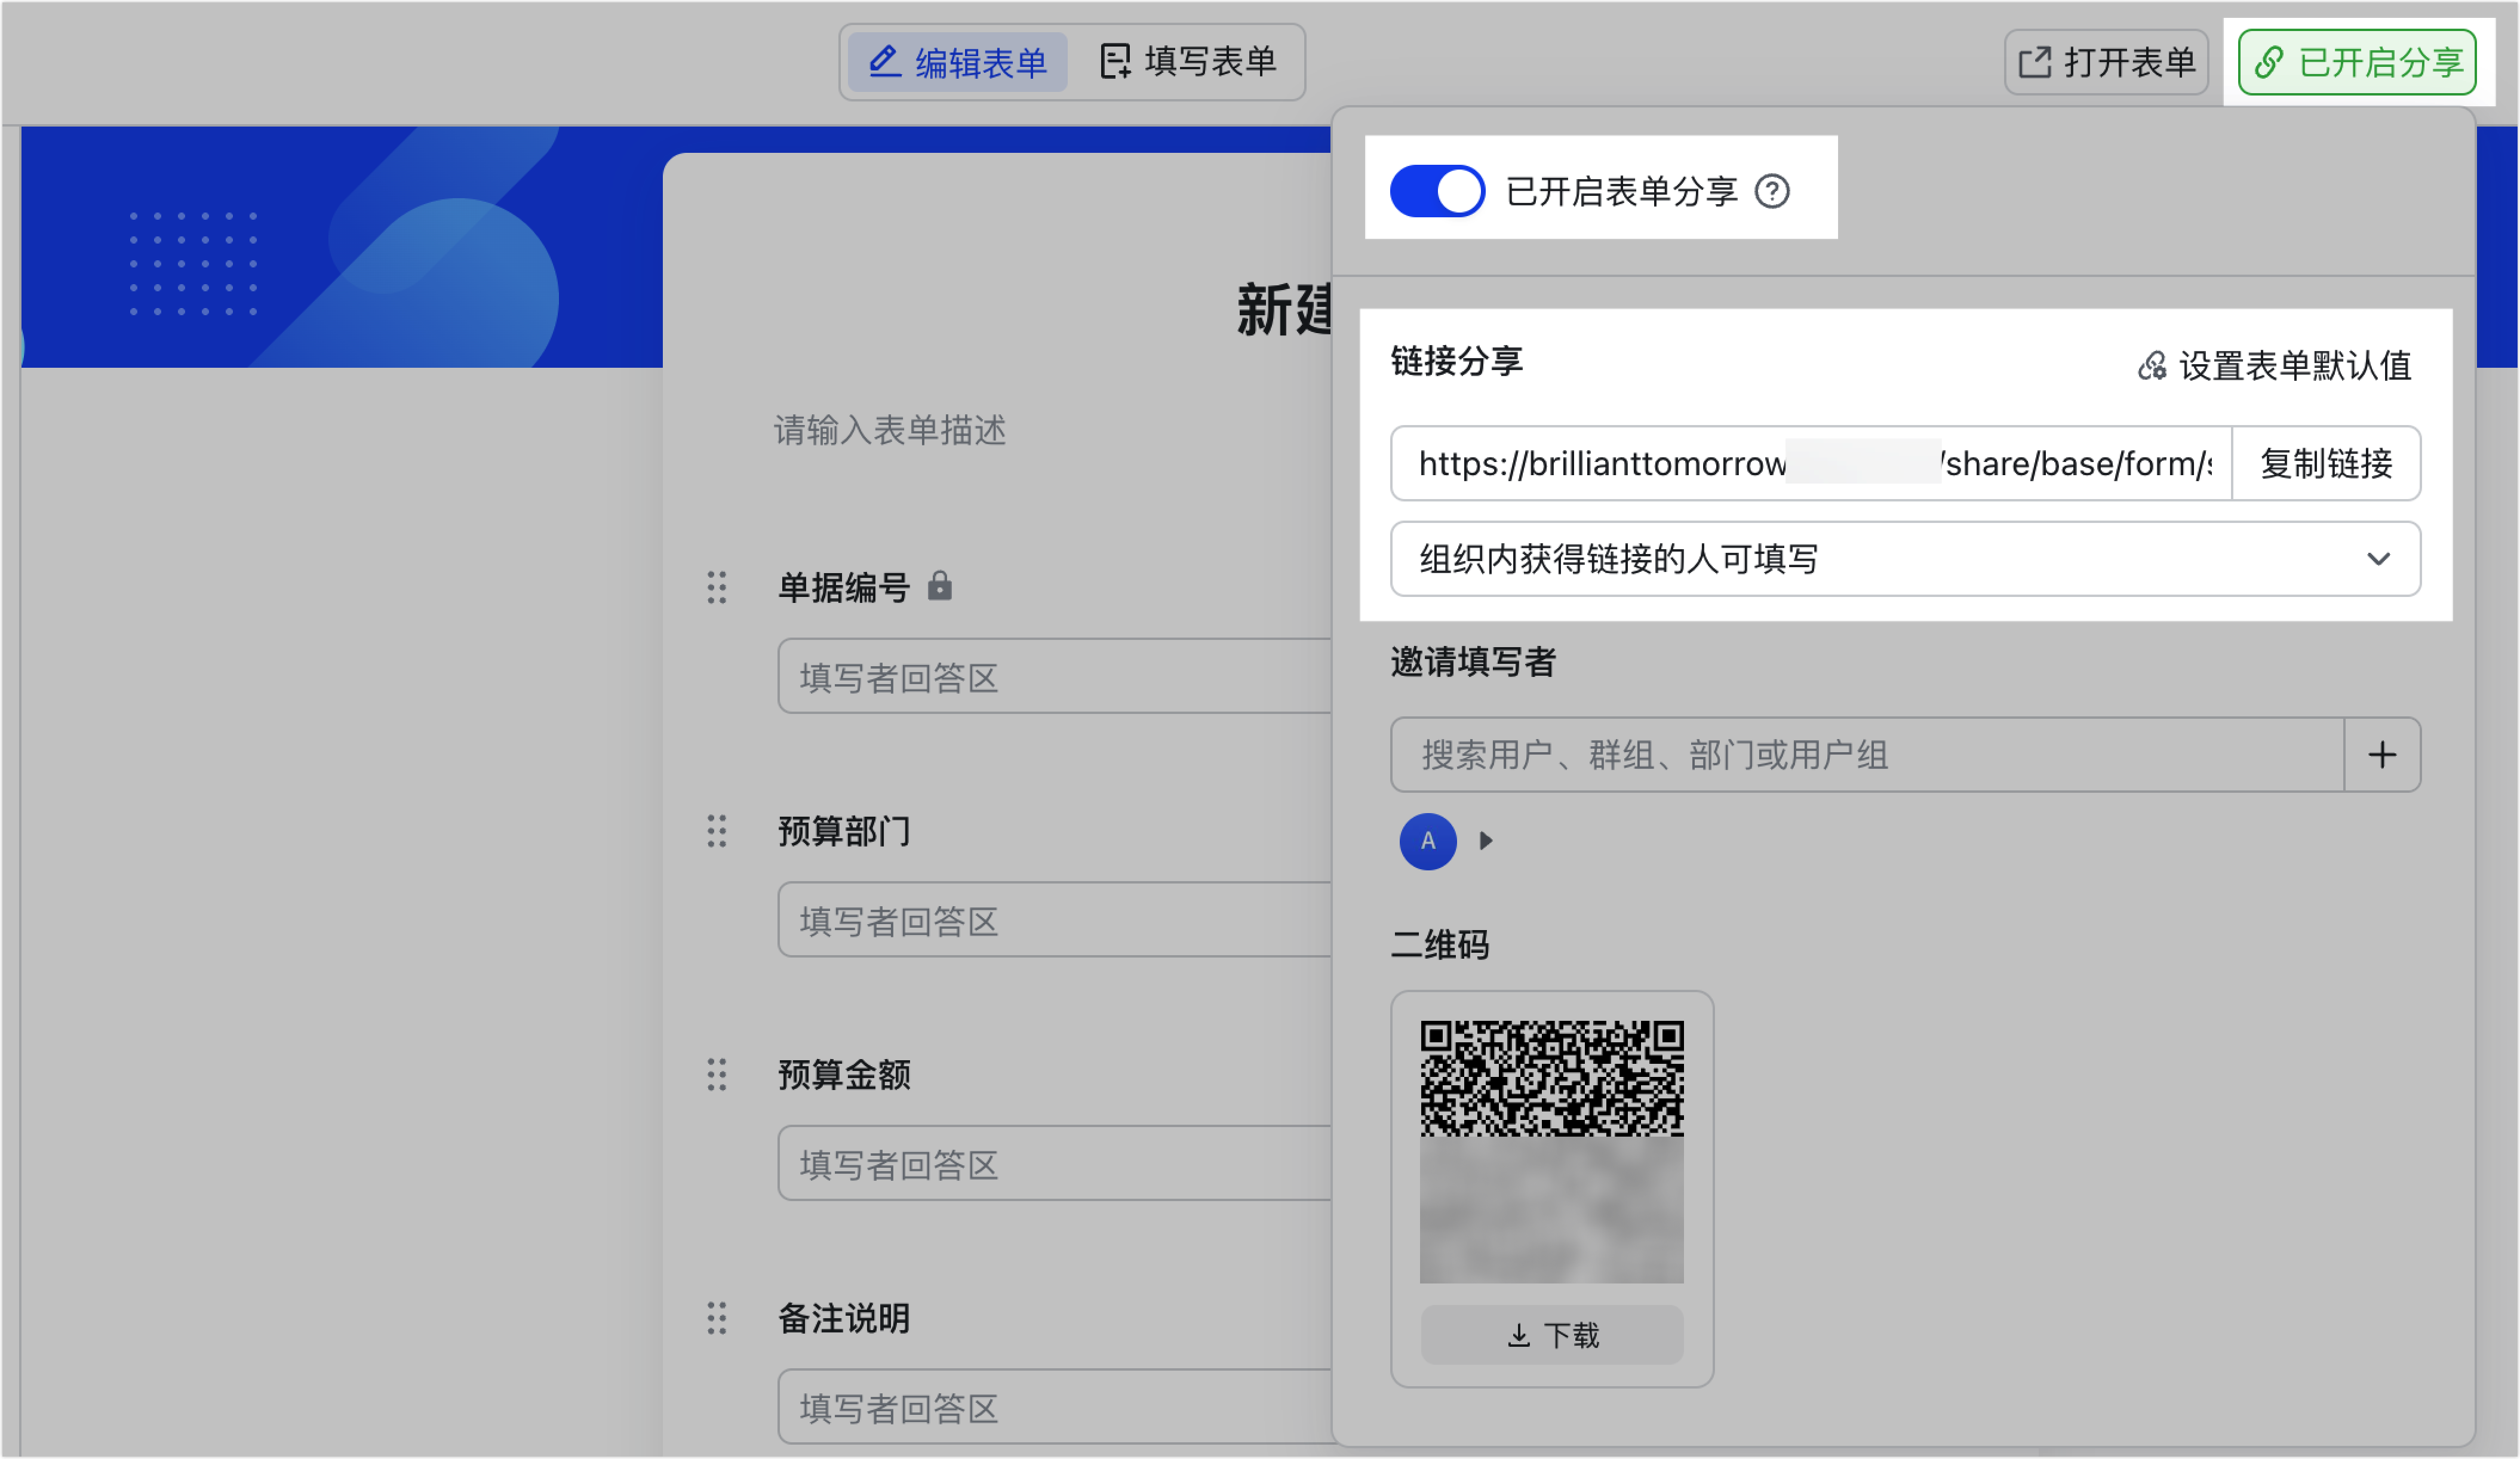Download the QR code with 下载
This screenshot has height=1459, width=2520.
pos(1552,1335)
